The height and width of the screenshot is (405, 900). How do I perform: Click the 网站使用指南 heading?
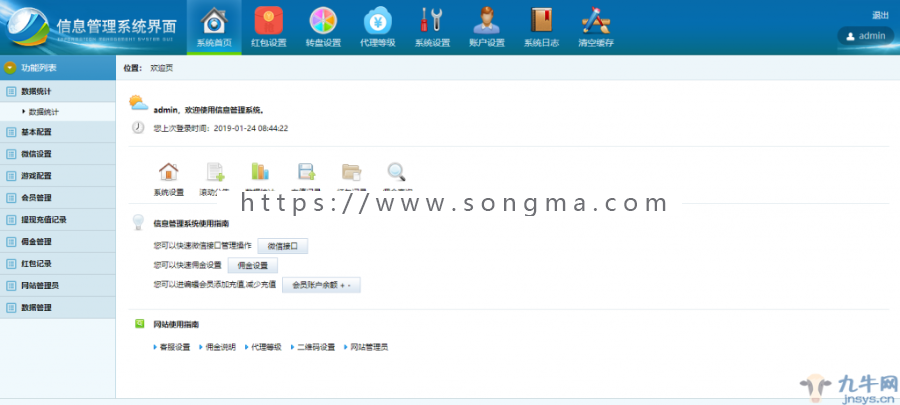pos(176,324)
